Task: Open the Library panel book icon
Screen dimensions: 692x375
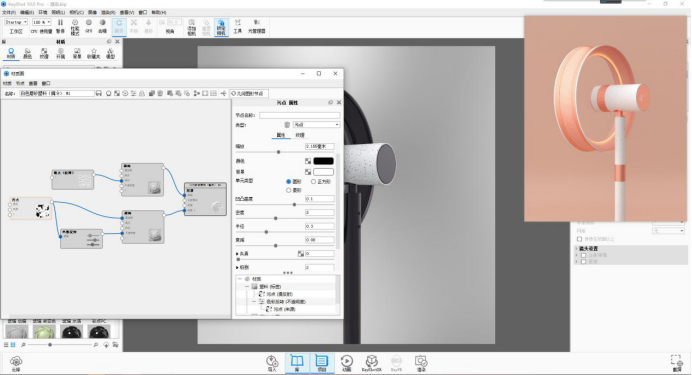Action: [297, 362]
